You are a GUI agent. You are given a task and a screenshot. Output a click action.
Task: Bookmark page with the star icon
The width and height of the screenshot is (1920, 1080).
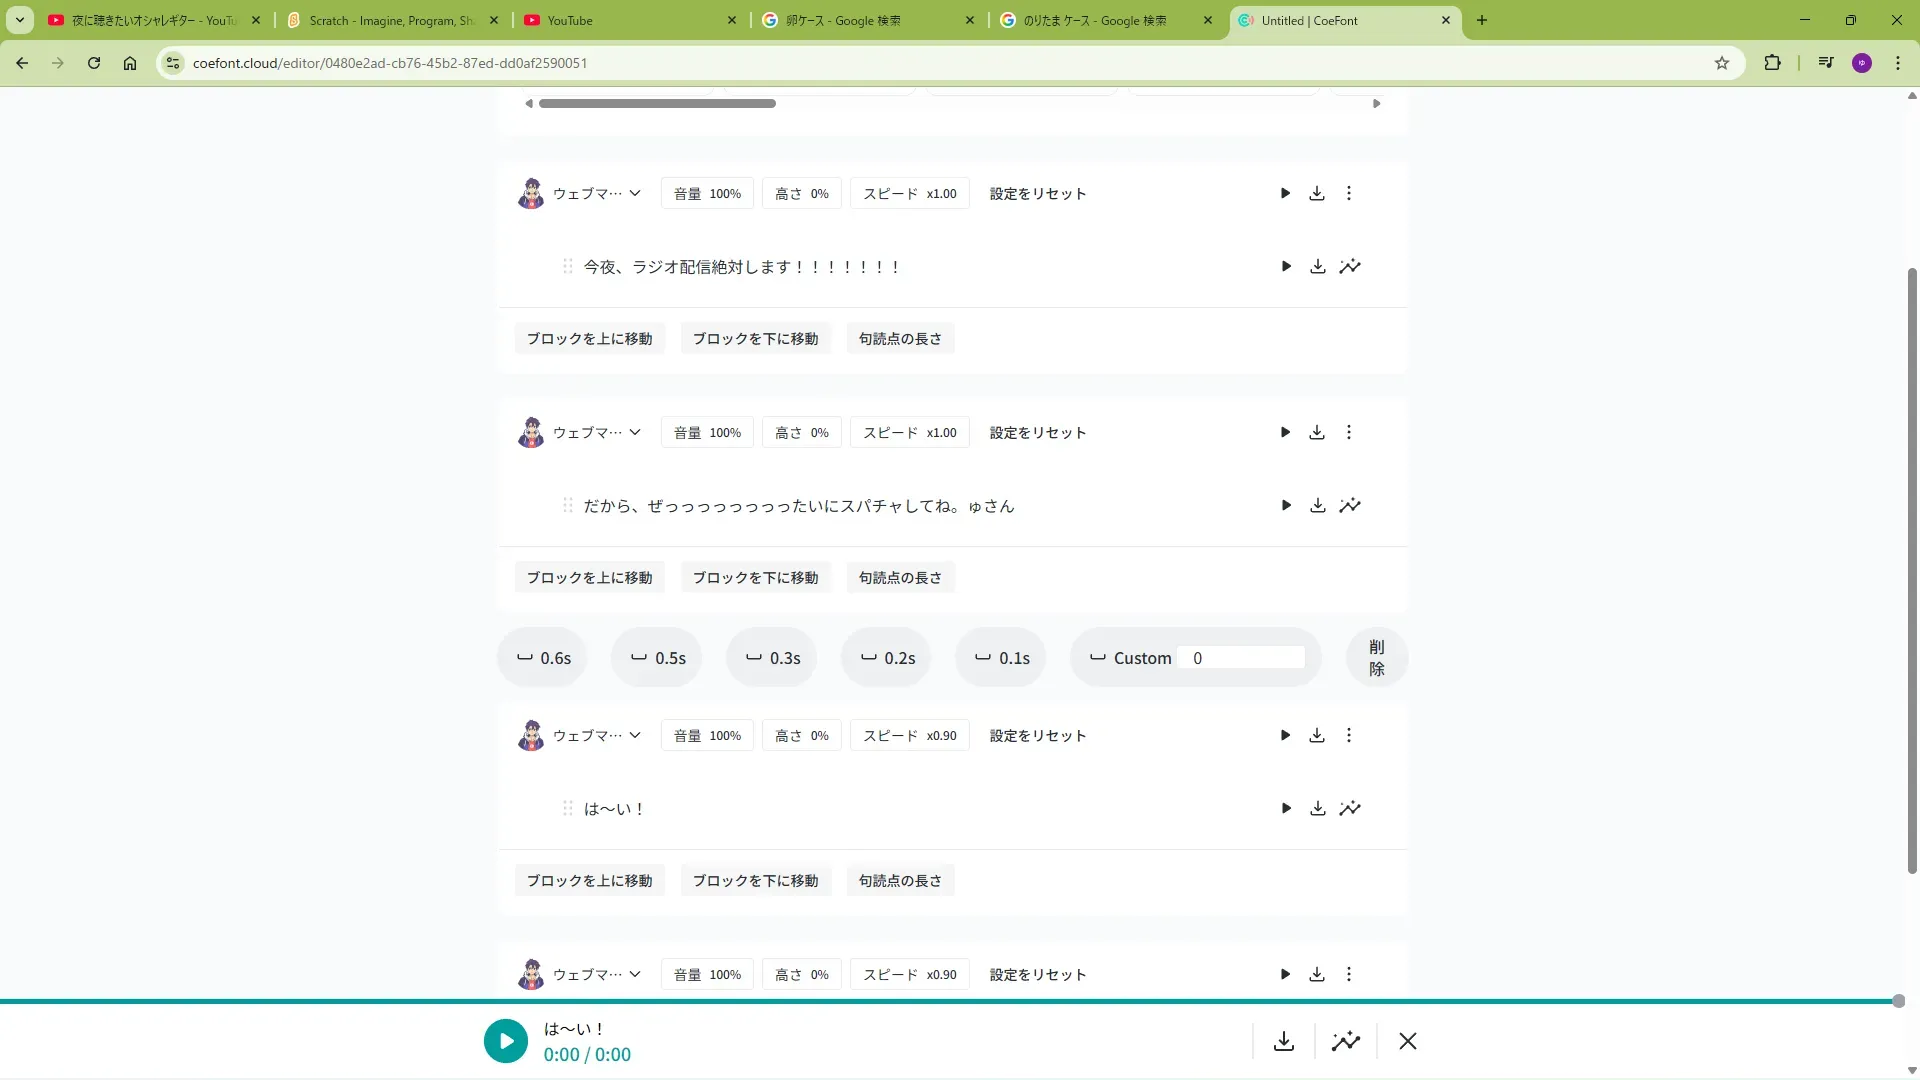click(x=1721, y=63)
